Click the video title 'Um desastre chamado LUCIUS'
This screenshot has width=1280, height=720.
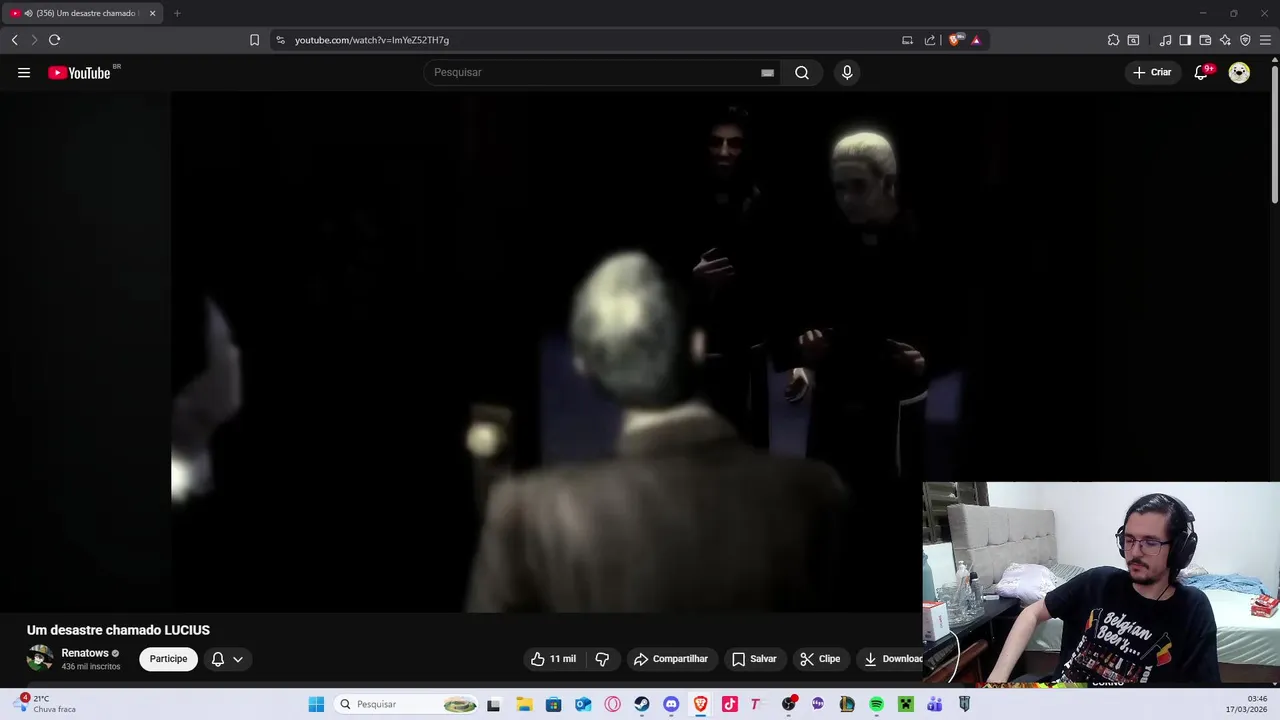point(118,630)
